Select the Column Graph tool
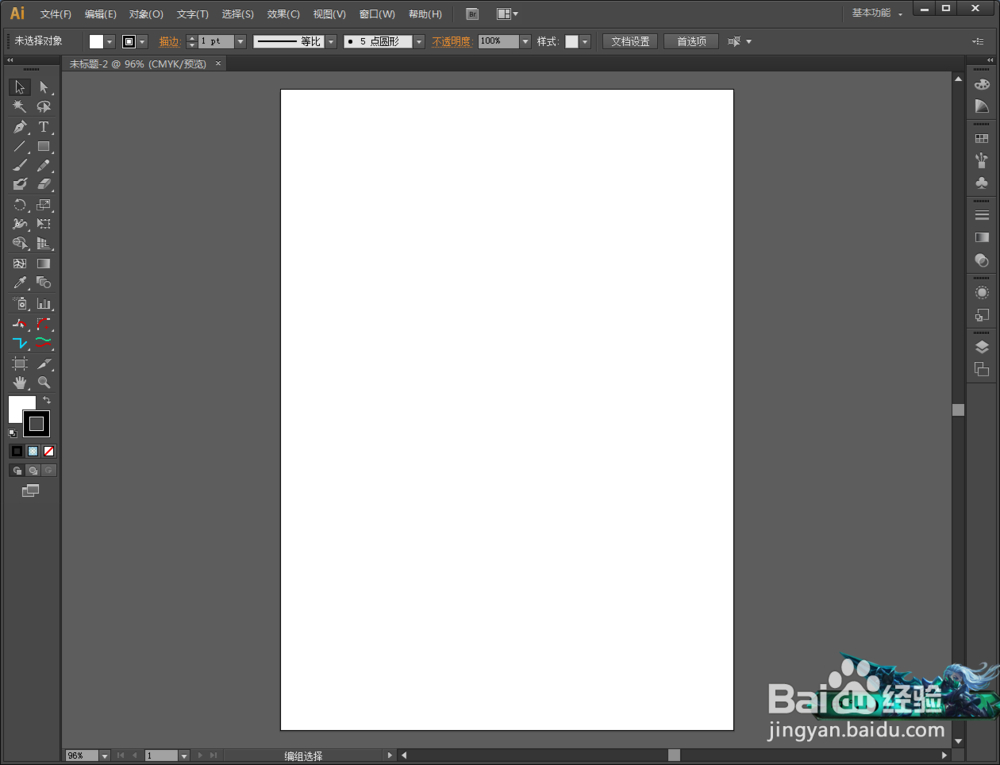The height and width of the screenshot is (765, 1000). pyautogui.click(x=43, y=303)
